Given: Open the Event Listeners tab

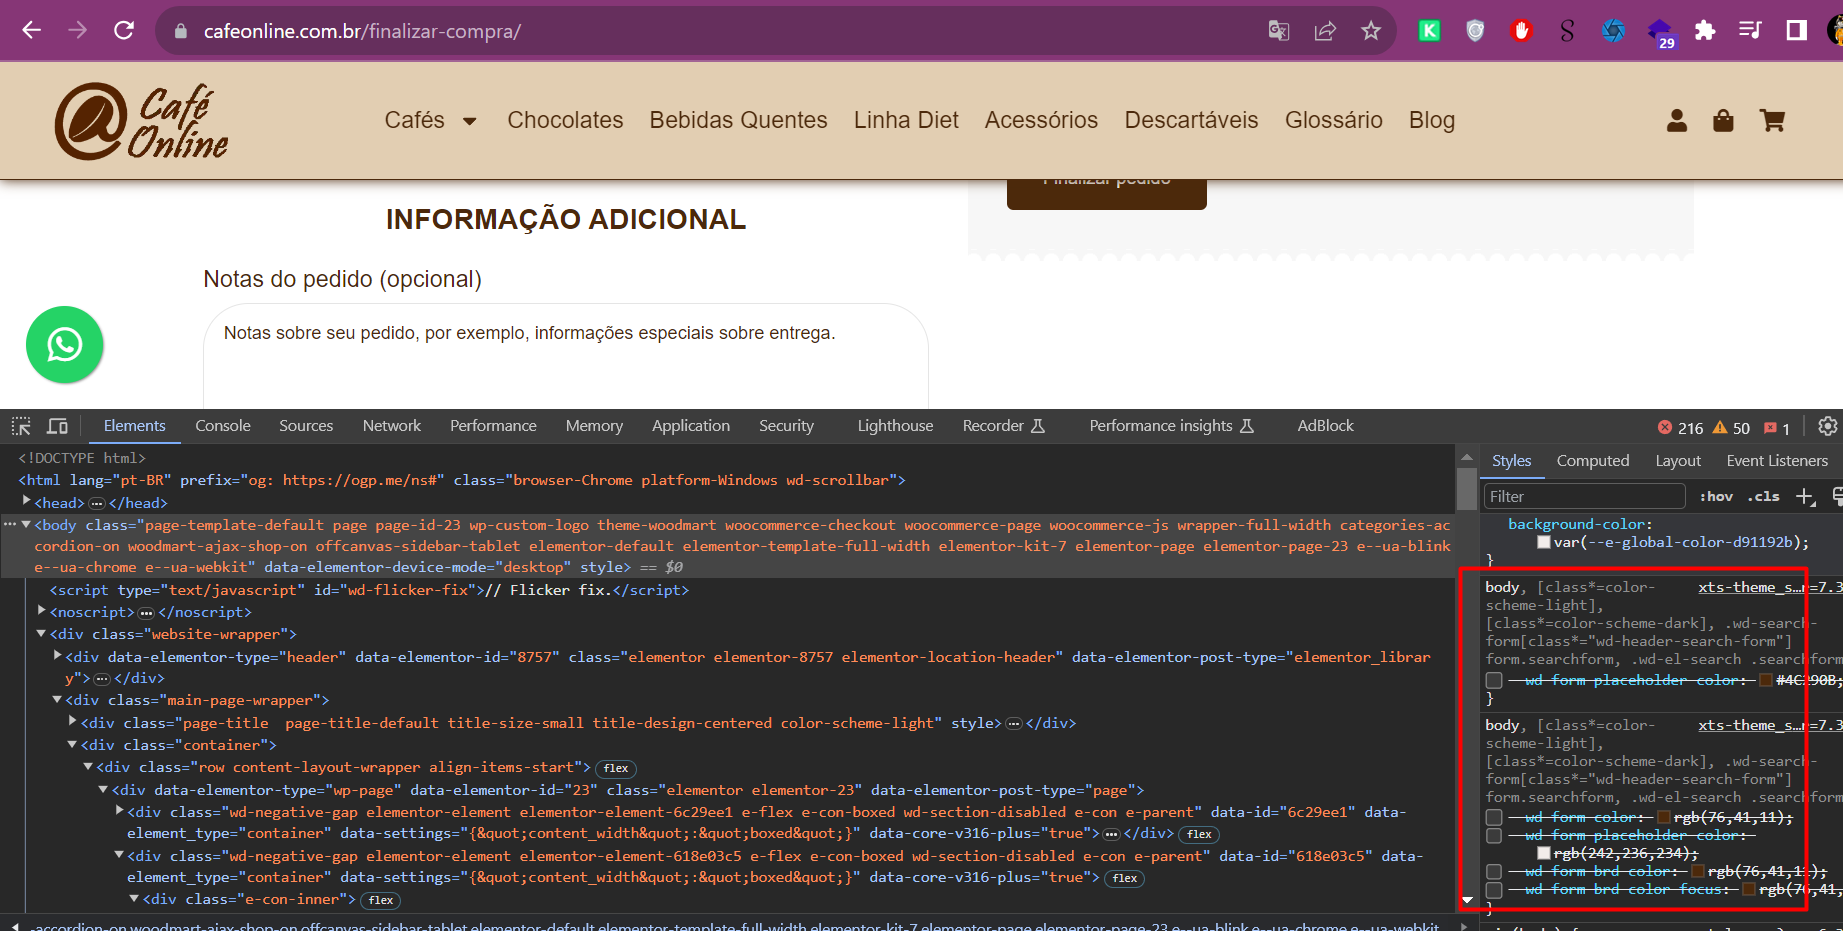Looking at the screenshot, I should [1777, 461].
